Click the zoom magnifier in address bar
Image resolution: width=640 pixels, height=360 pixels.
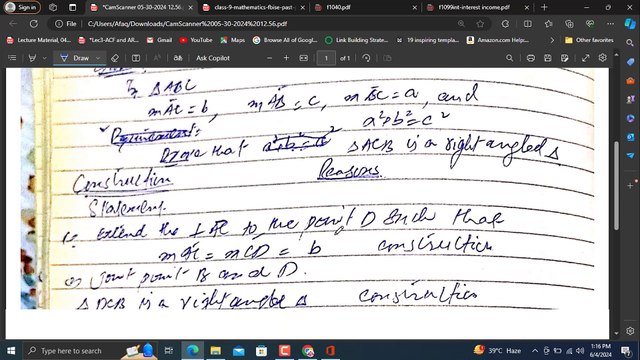(x=461, y=24)
